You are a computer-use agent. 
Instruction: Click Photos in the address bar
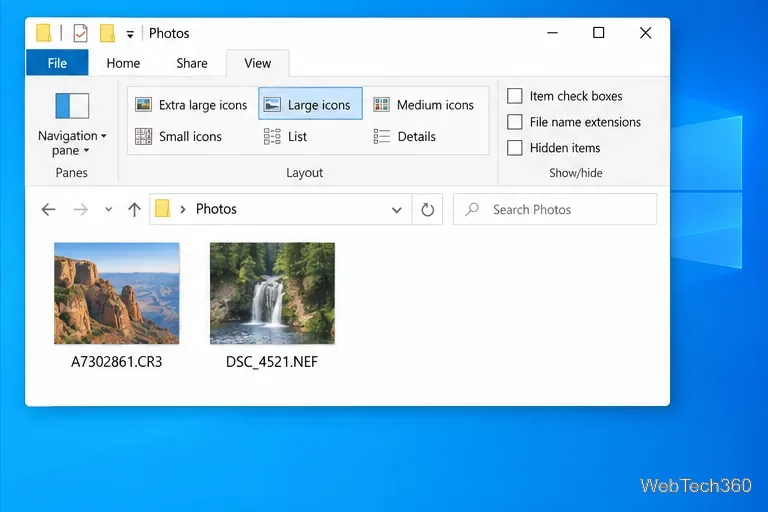[x=216, y=209]
